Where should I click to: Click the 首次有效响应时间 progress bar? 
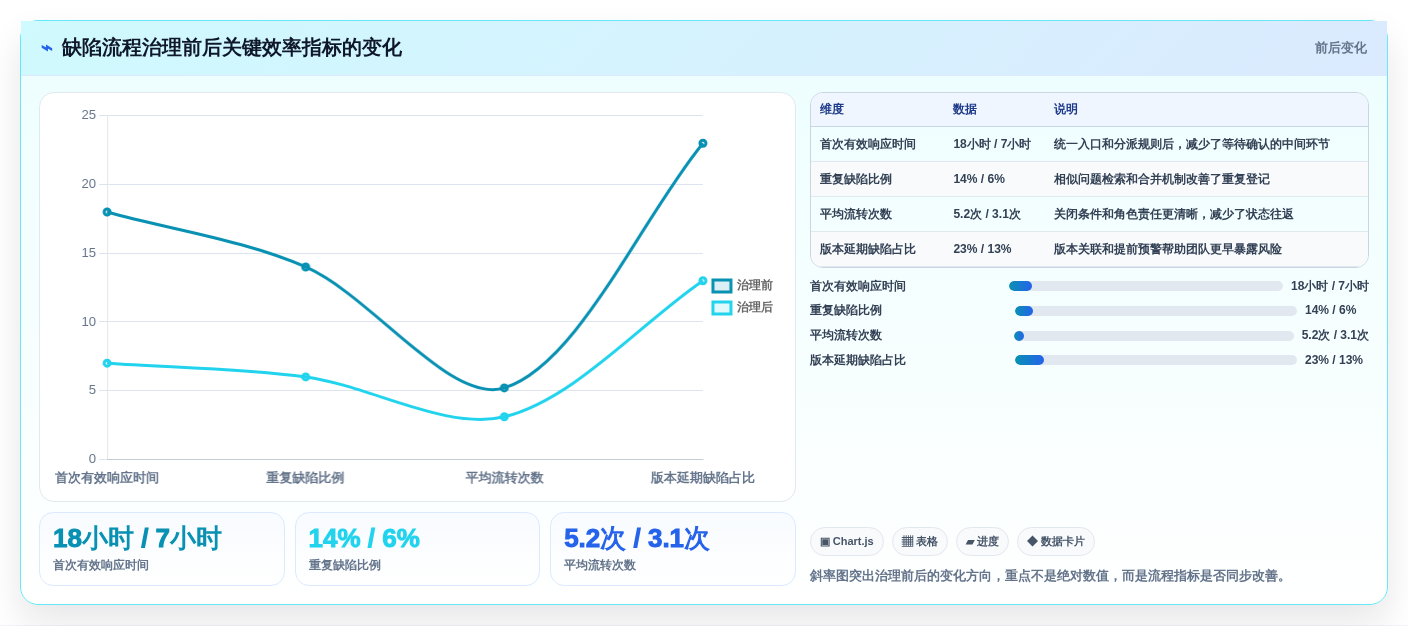[1146, 286]
